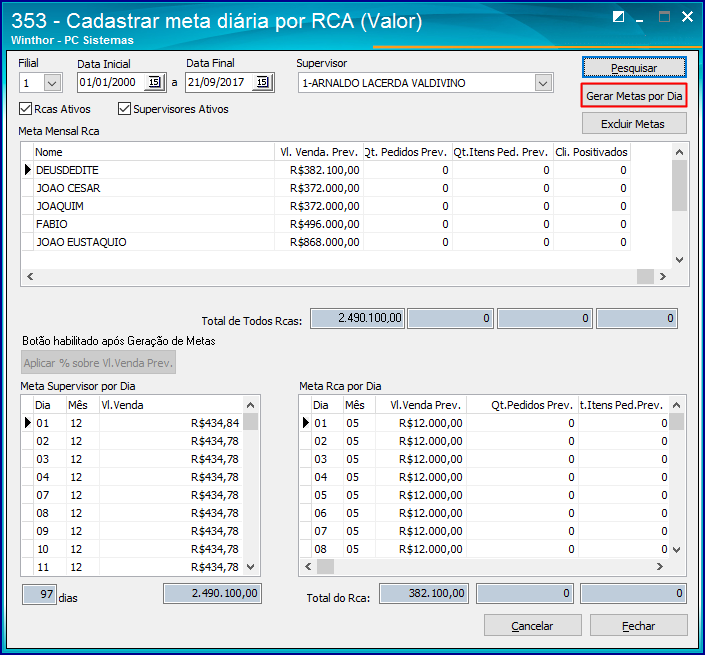Toggle the Supervisores Ativos checkbox
The width and height of the screenshot is (705, 655).
pyautogui.click(x=125, y=109)
